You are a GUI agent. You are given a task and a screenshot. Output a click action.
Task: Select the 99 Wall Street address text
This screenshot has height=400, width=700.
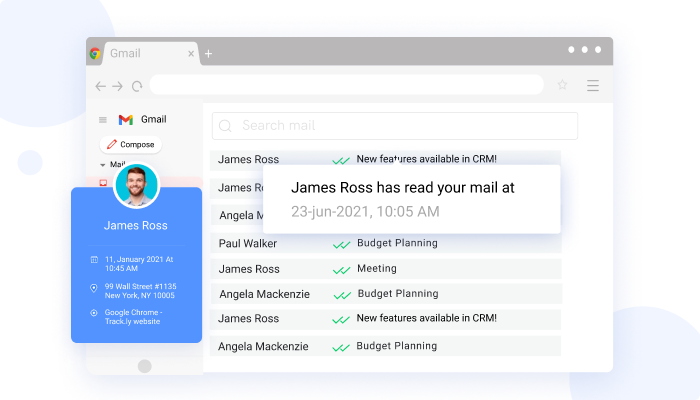(x=141, y=291)
